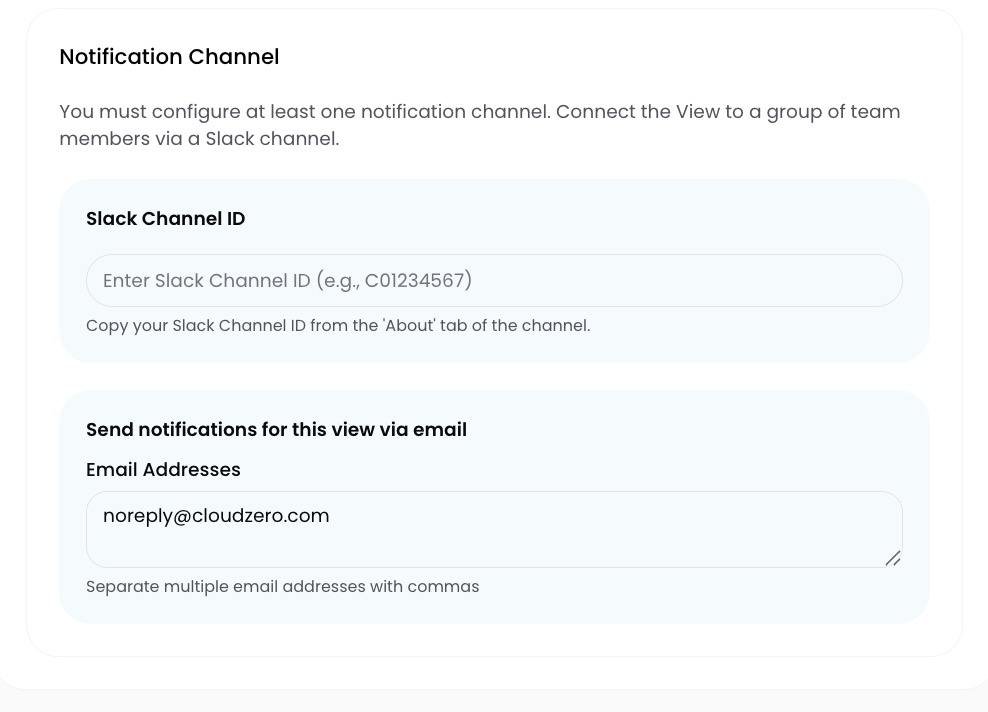Click the 'Copy your Slack Channel ID' hint
The height and width of the screenshot is (712, 988).
338,326
